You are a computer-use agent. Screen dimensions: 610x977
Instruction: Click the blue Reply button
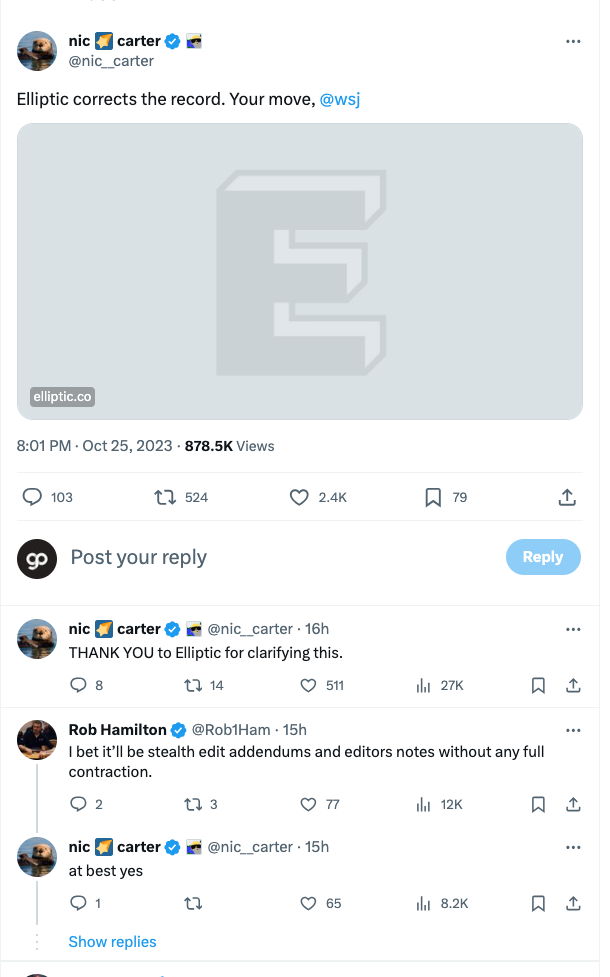(x=543, y=557)
